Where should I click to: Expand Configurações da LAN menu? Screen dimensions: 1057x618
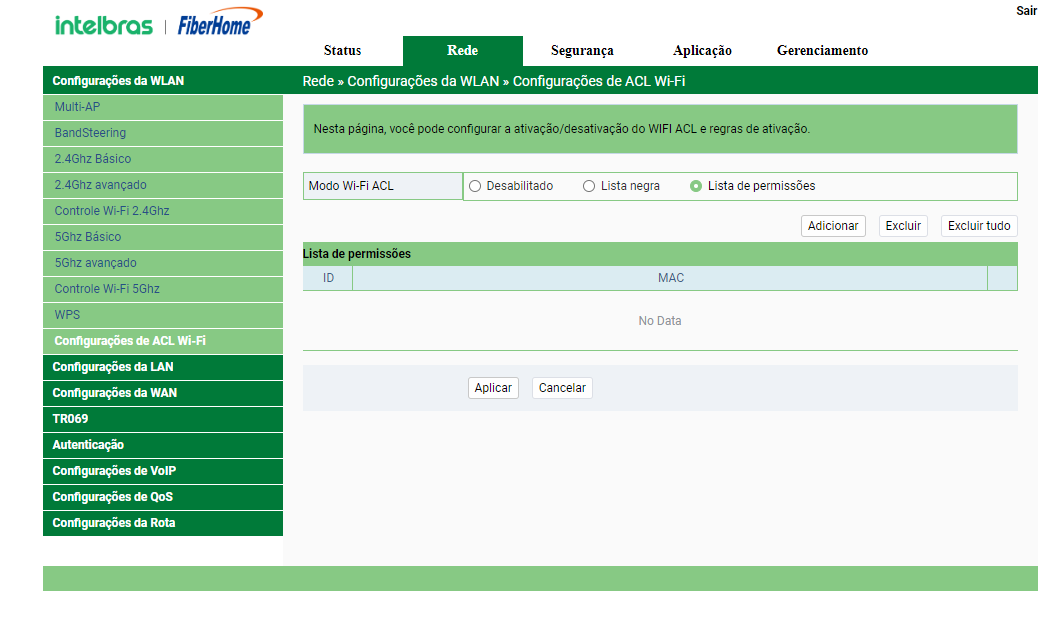pos(163,367)
